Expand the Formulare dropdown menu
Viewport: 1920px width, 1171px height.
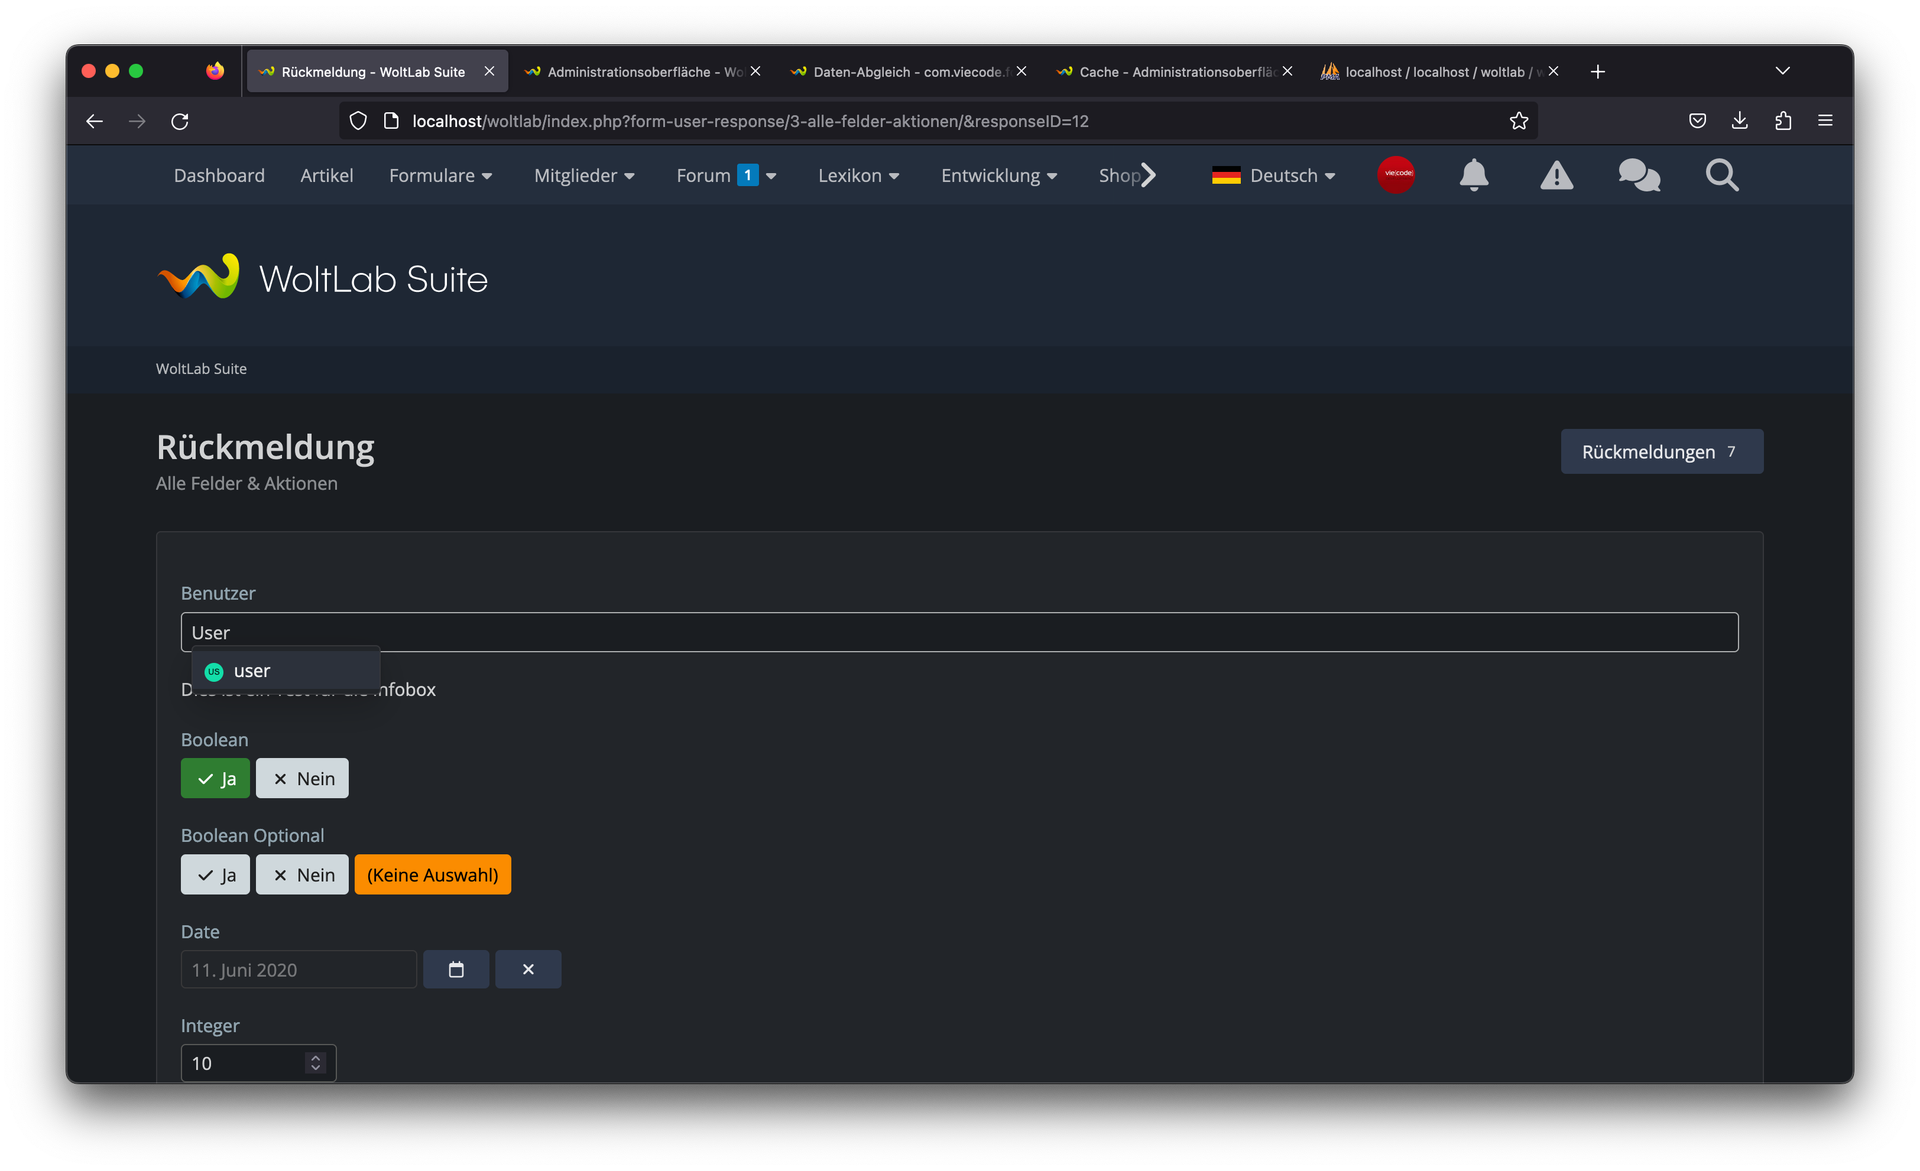click(x=440, y=176)
